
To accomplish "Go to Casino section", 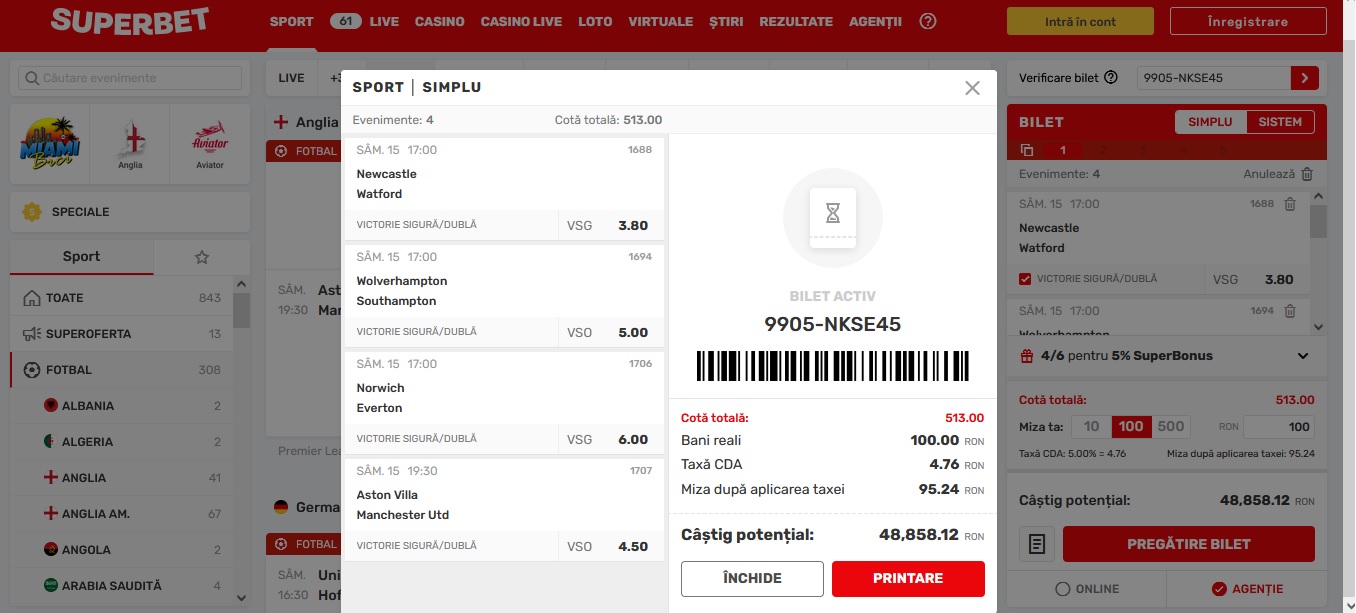I will pyautogui.click(x=440, y=21).
